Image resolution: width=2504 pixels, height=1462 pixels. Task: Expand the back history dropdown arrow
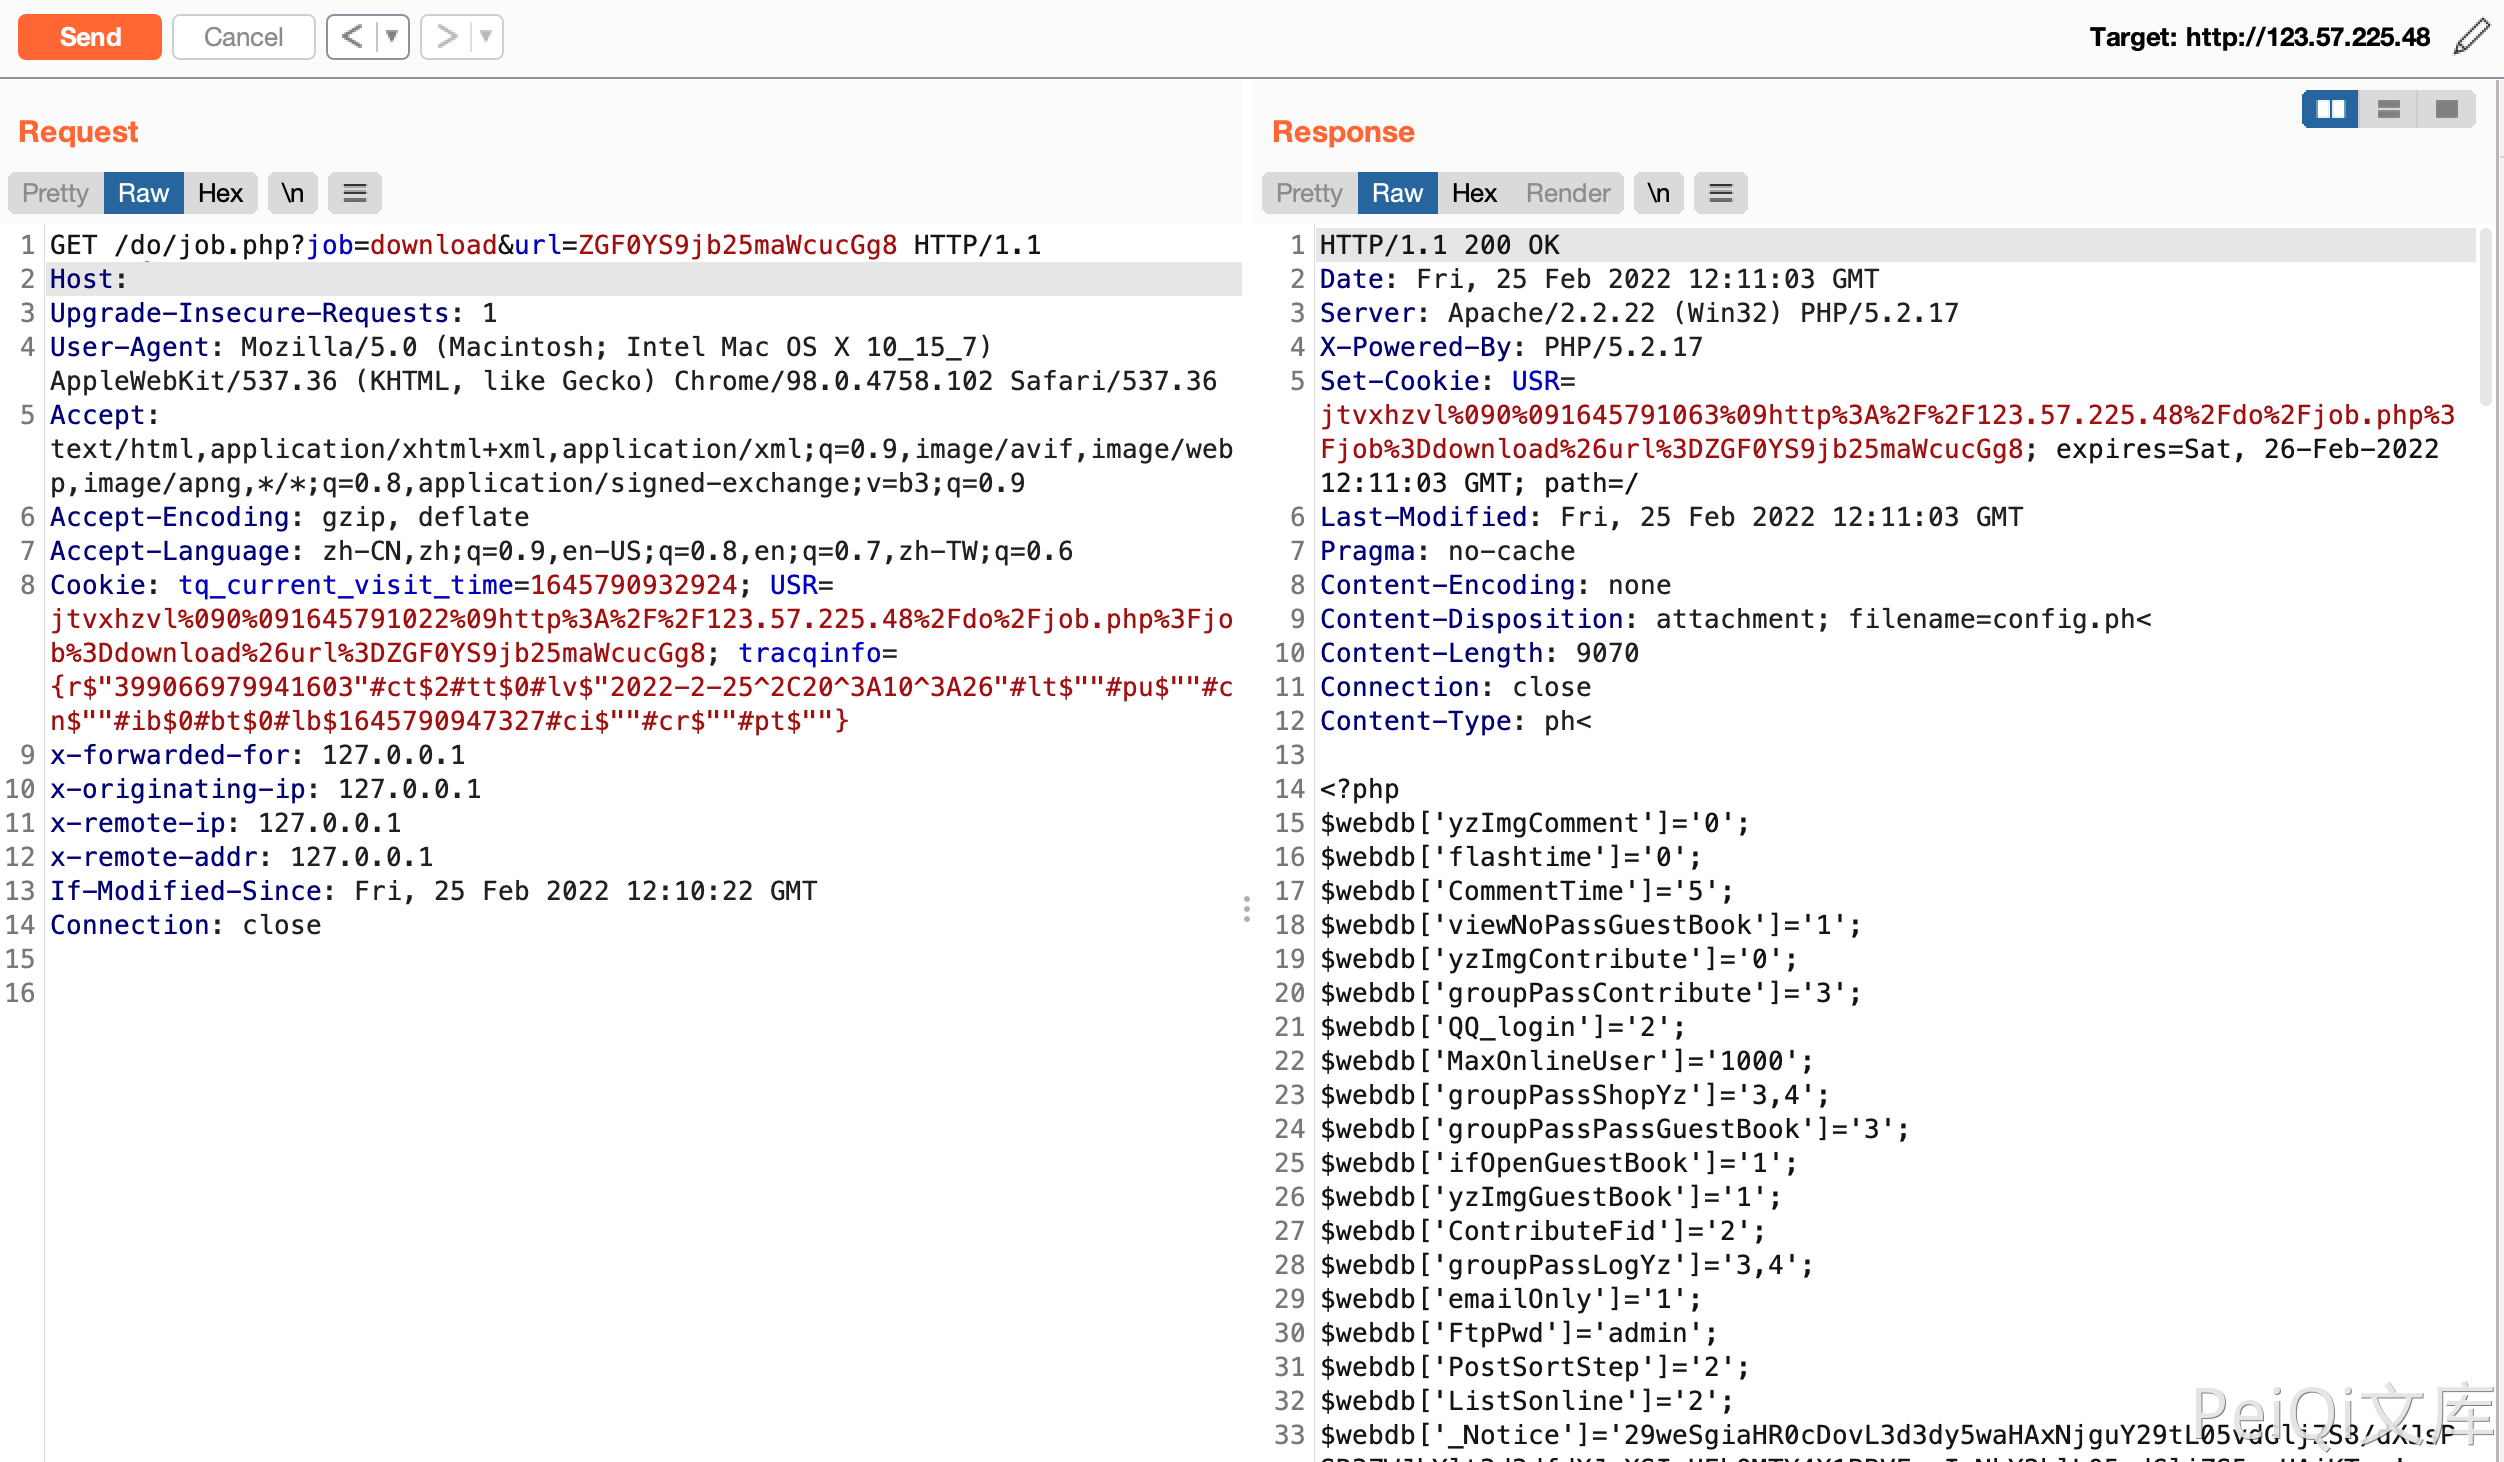pos(392,37)
